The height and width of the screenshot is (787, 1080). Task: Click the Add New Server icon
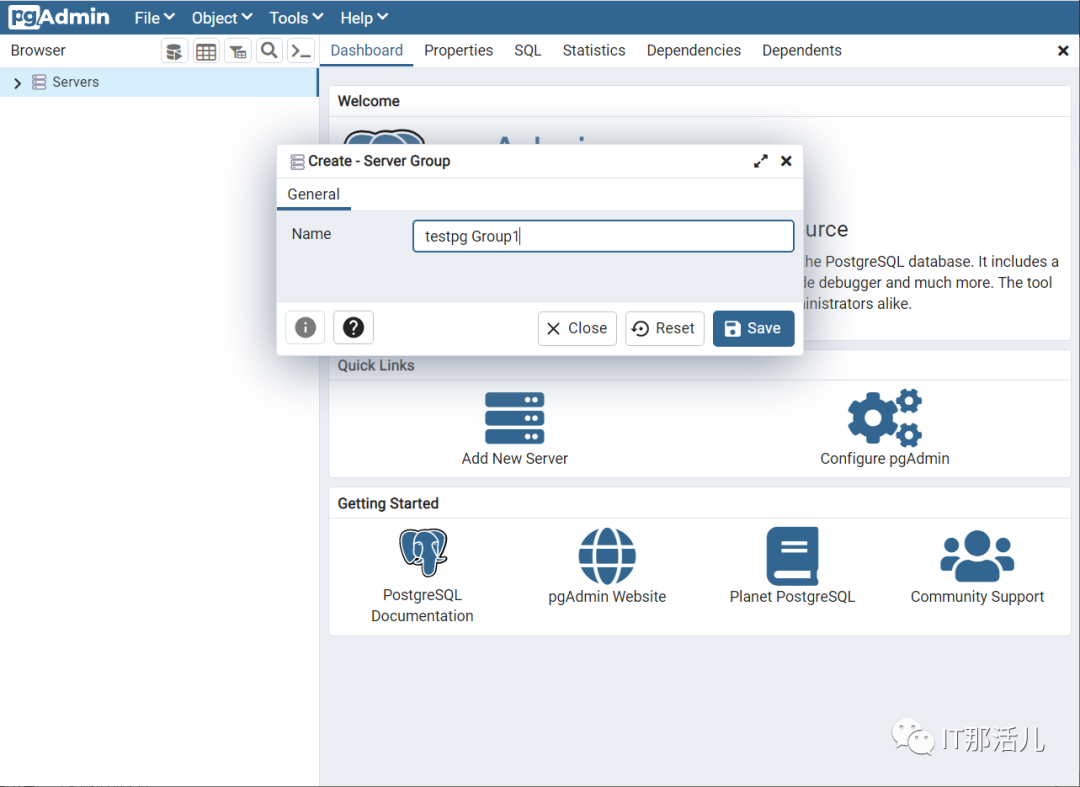(x=515, y=418)
